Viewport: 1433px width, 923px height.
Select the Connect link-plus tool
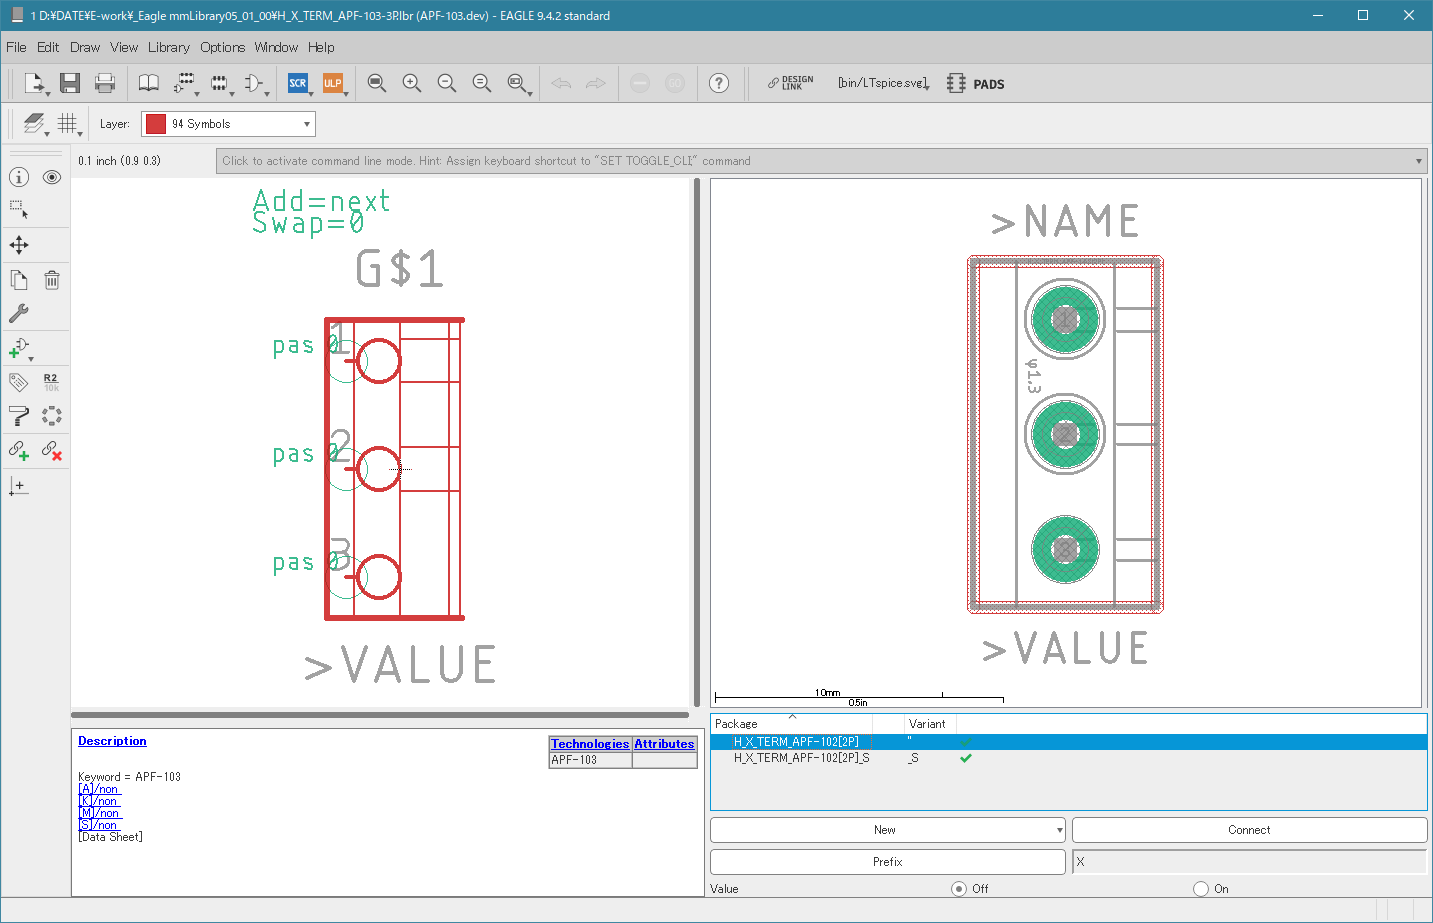(19, 451)
